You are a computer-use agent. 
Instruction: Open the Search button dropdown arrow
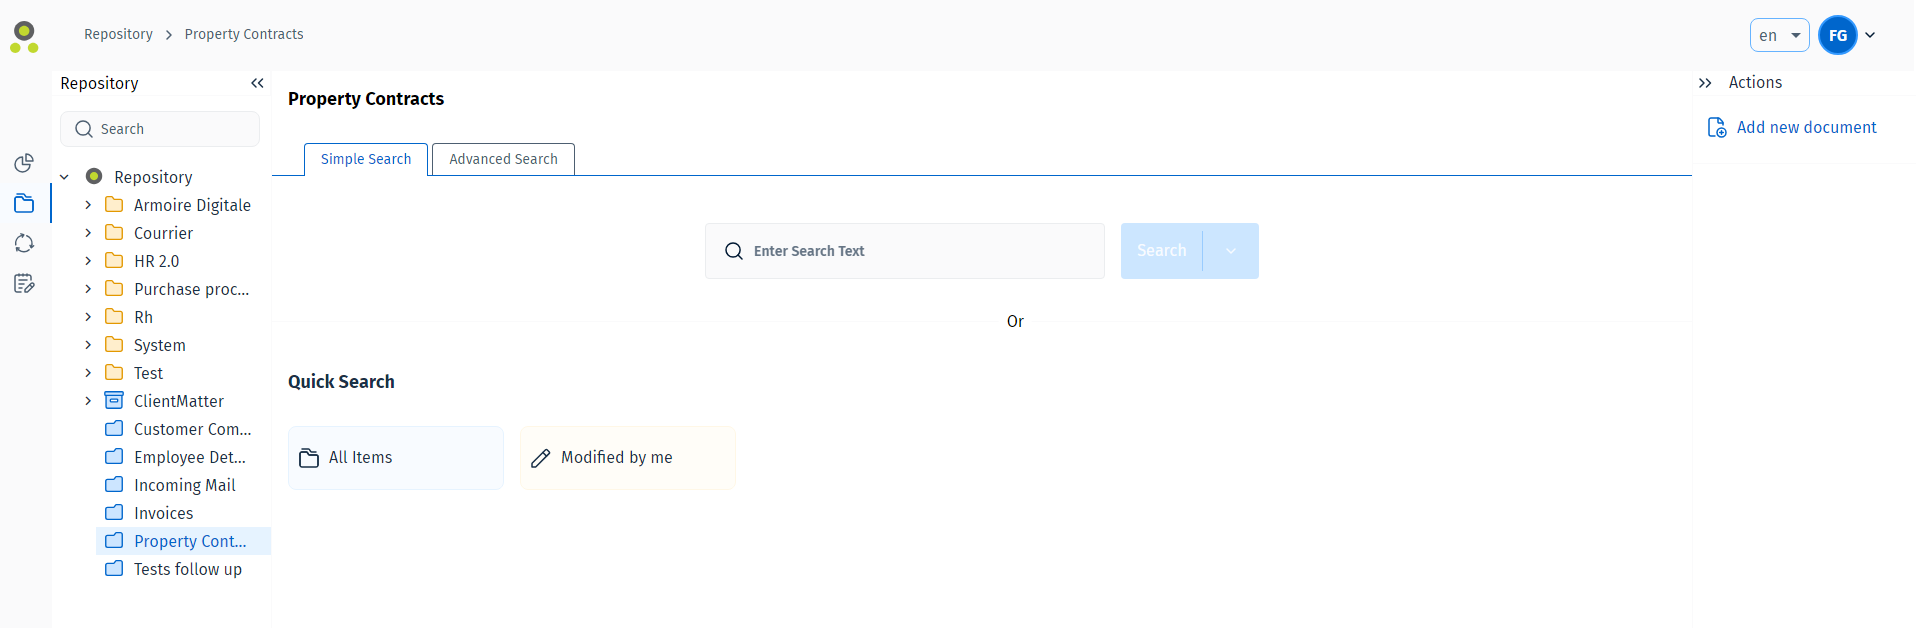(x=1231, y=251)
